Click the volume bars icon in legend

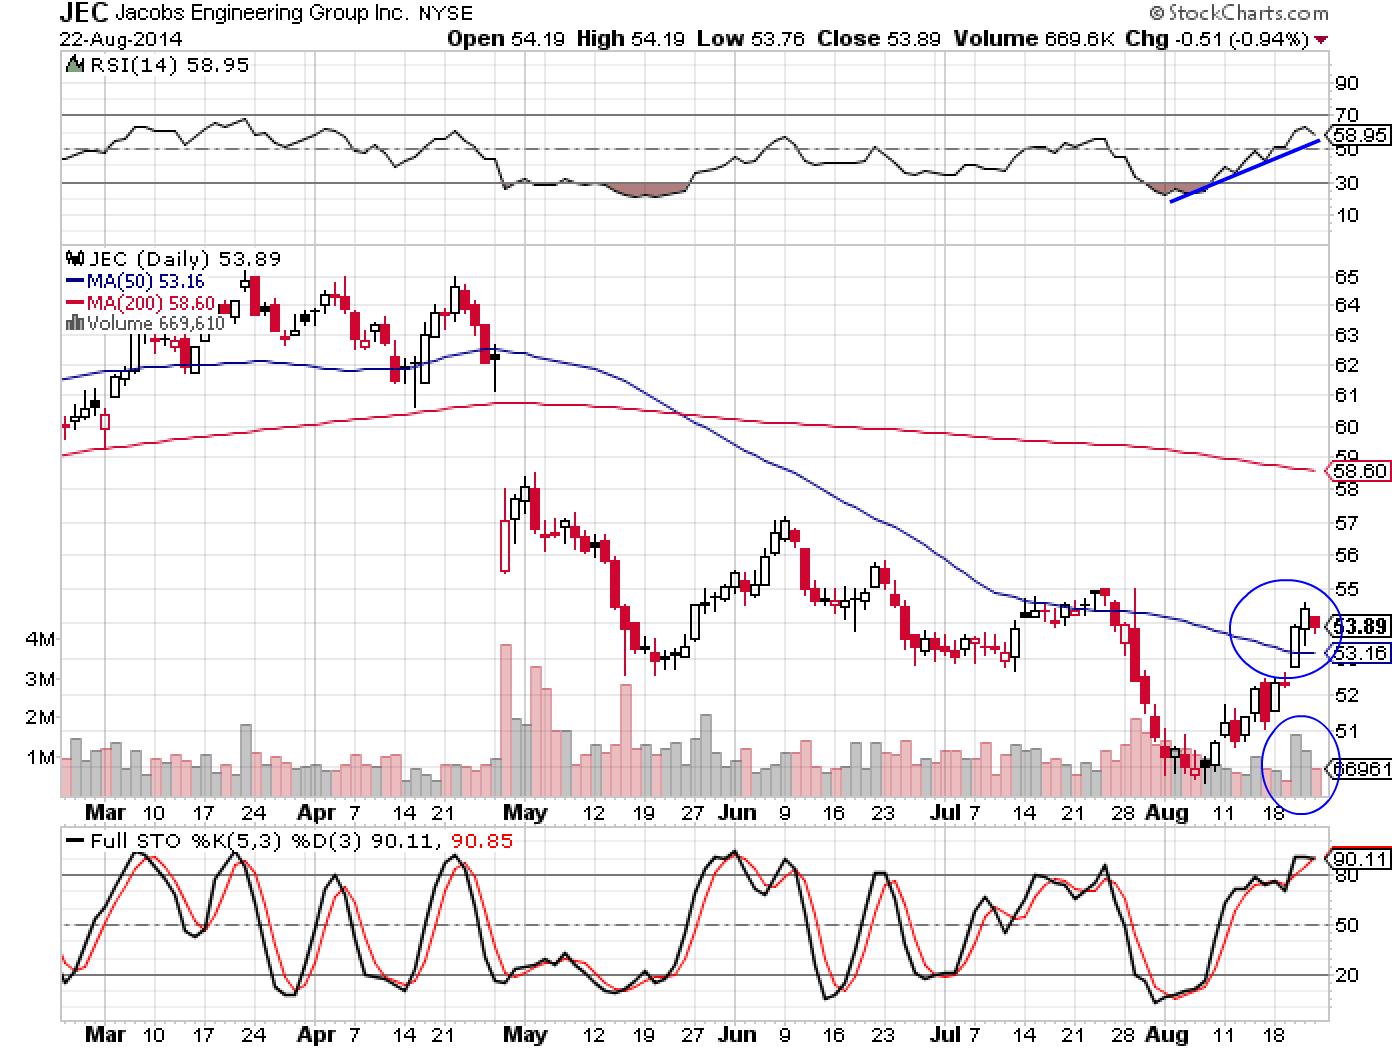coord(75,322)
